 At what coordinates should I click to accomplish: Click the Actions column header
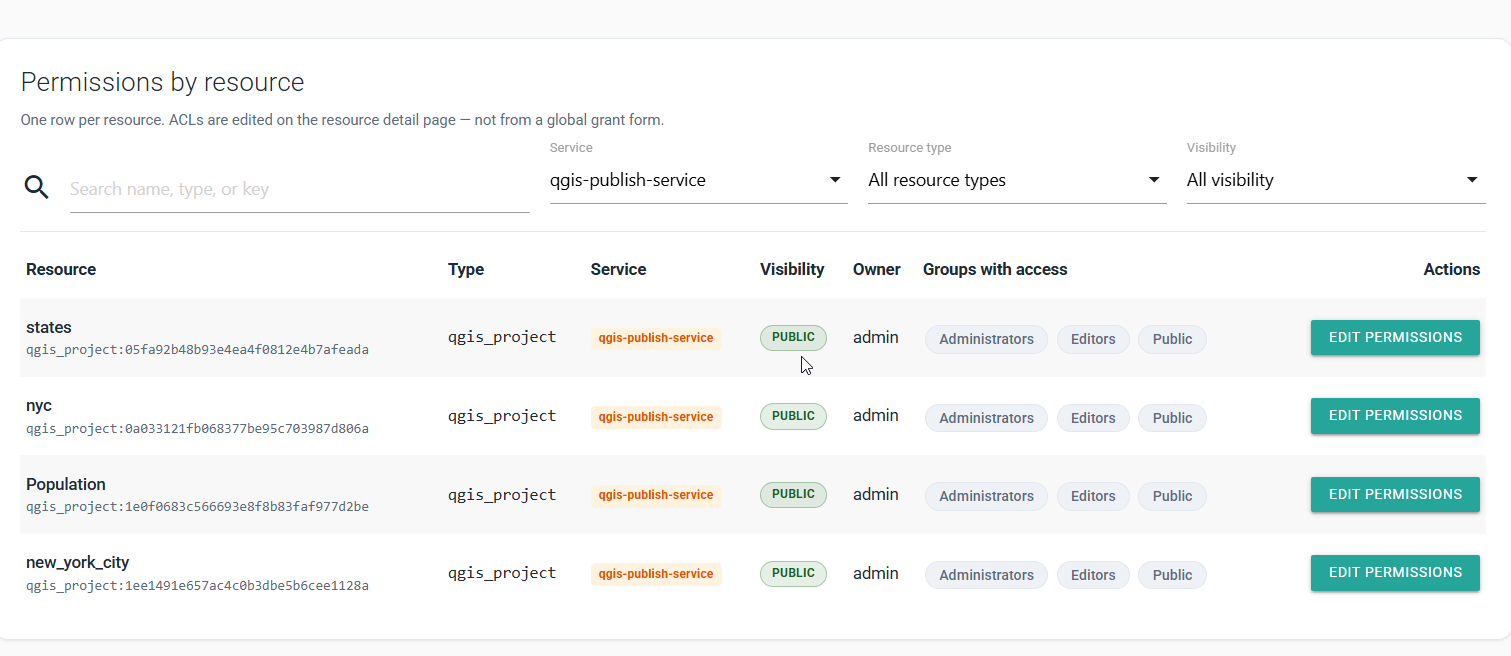tap(1452, 269)
